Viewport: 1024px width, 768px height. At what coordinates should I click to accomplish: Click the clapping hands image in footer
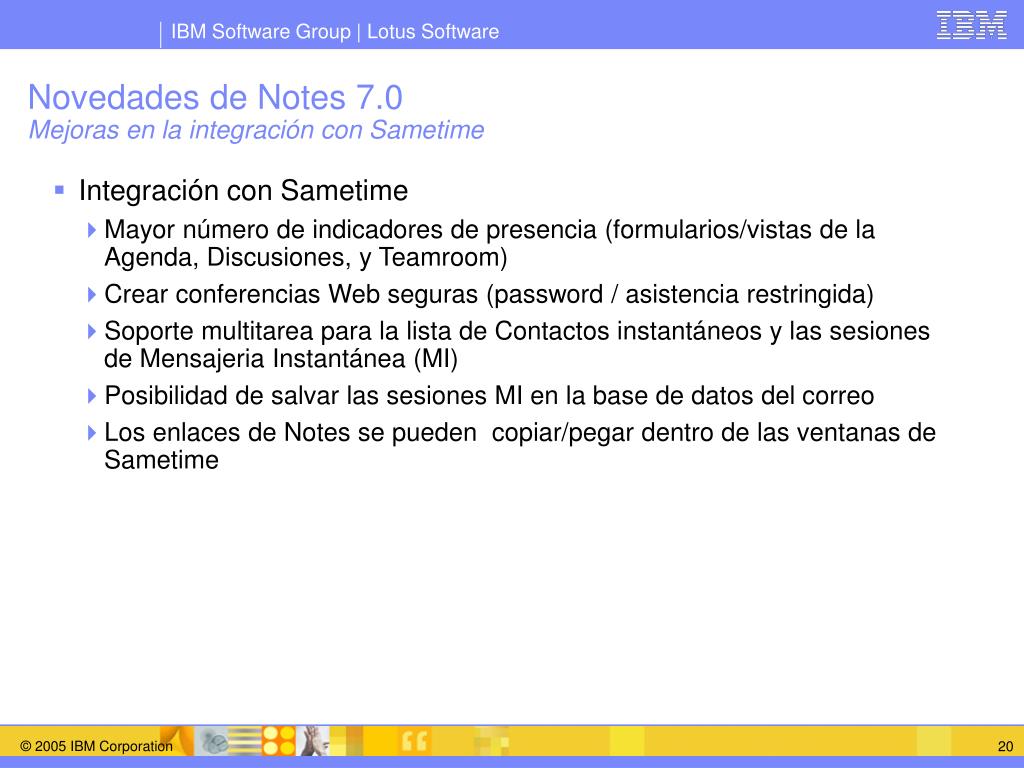point(312,741)
